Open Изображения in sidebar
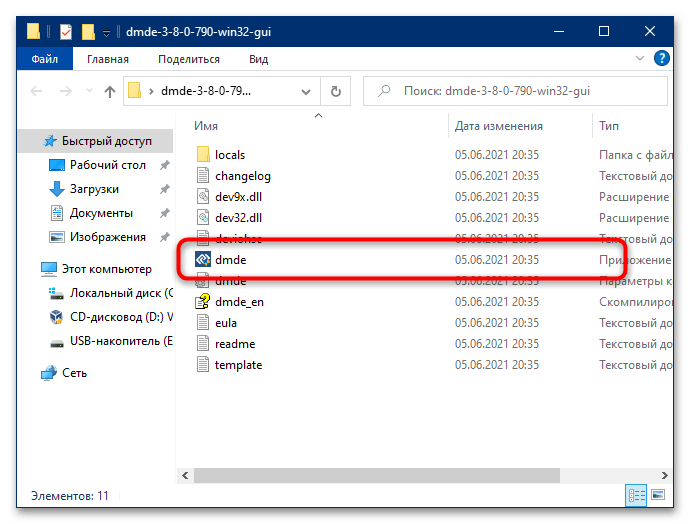This screenshot has width=690, height=524. [x=96, y=237]
